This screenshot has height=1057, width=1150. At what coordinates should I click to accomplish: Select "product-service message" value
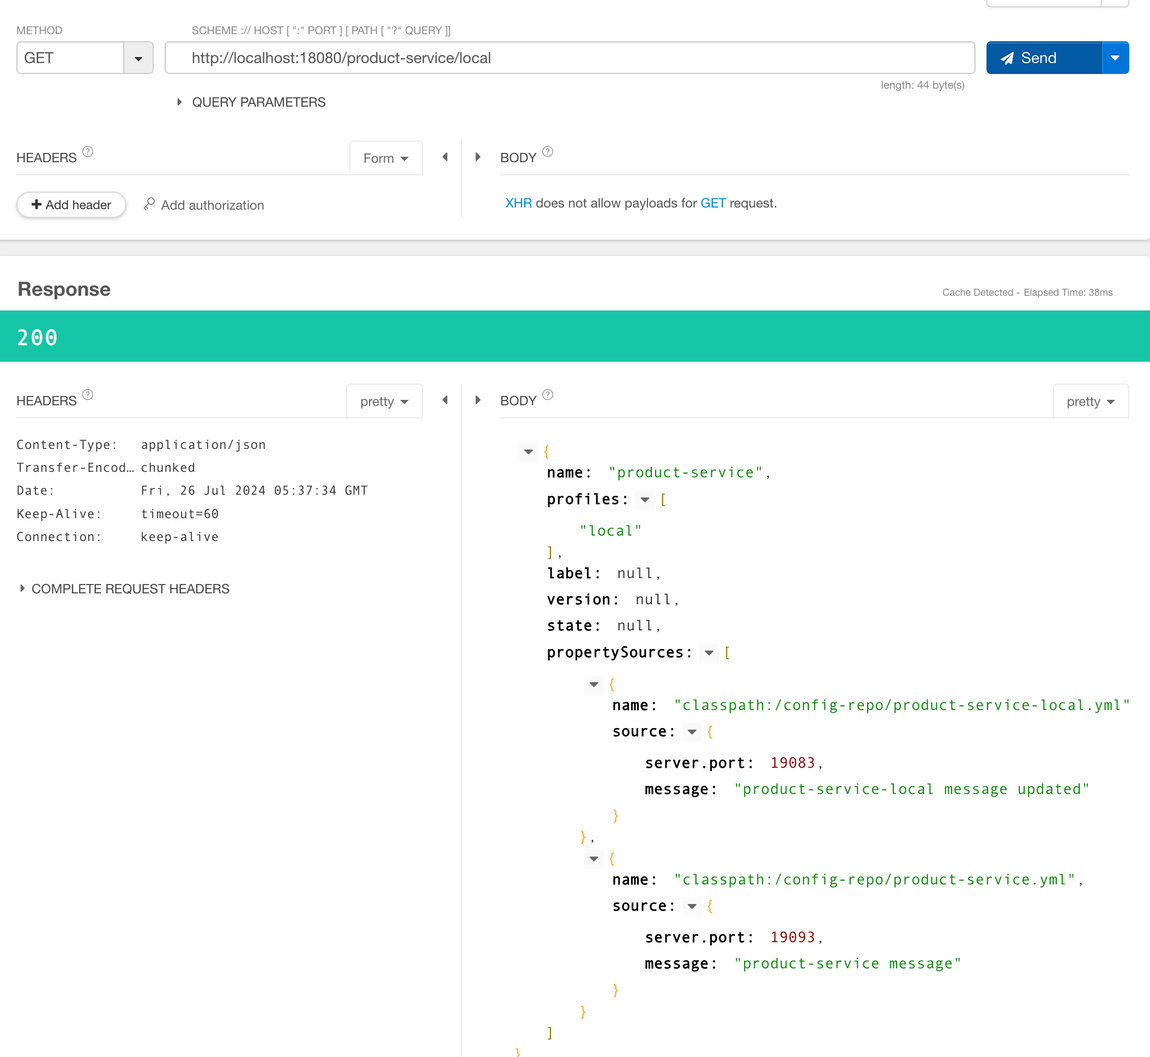(847, 965)
